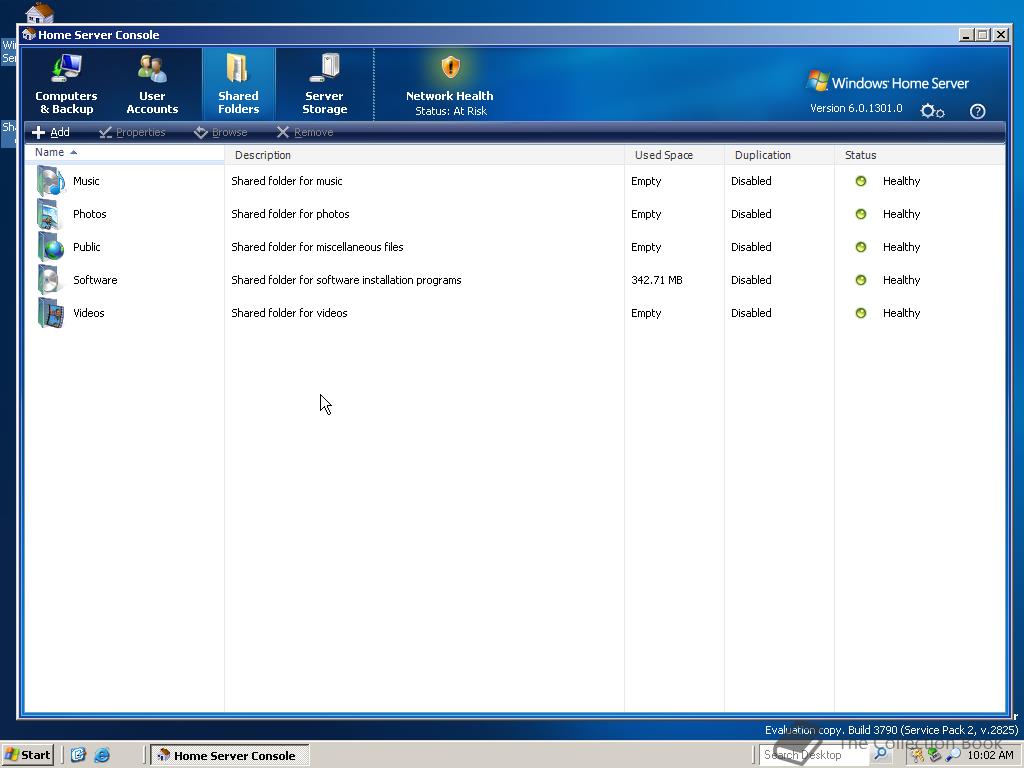The width and height of the screenshot is (1024, 768).
Task: Click the house icon on the desktop
Action: (x=40, y=12)
